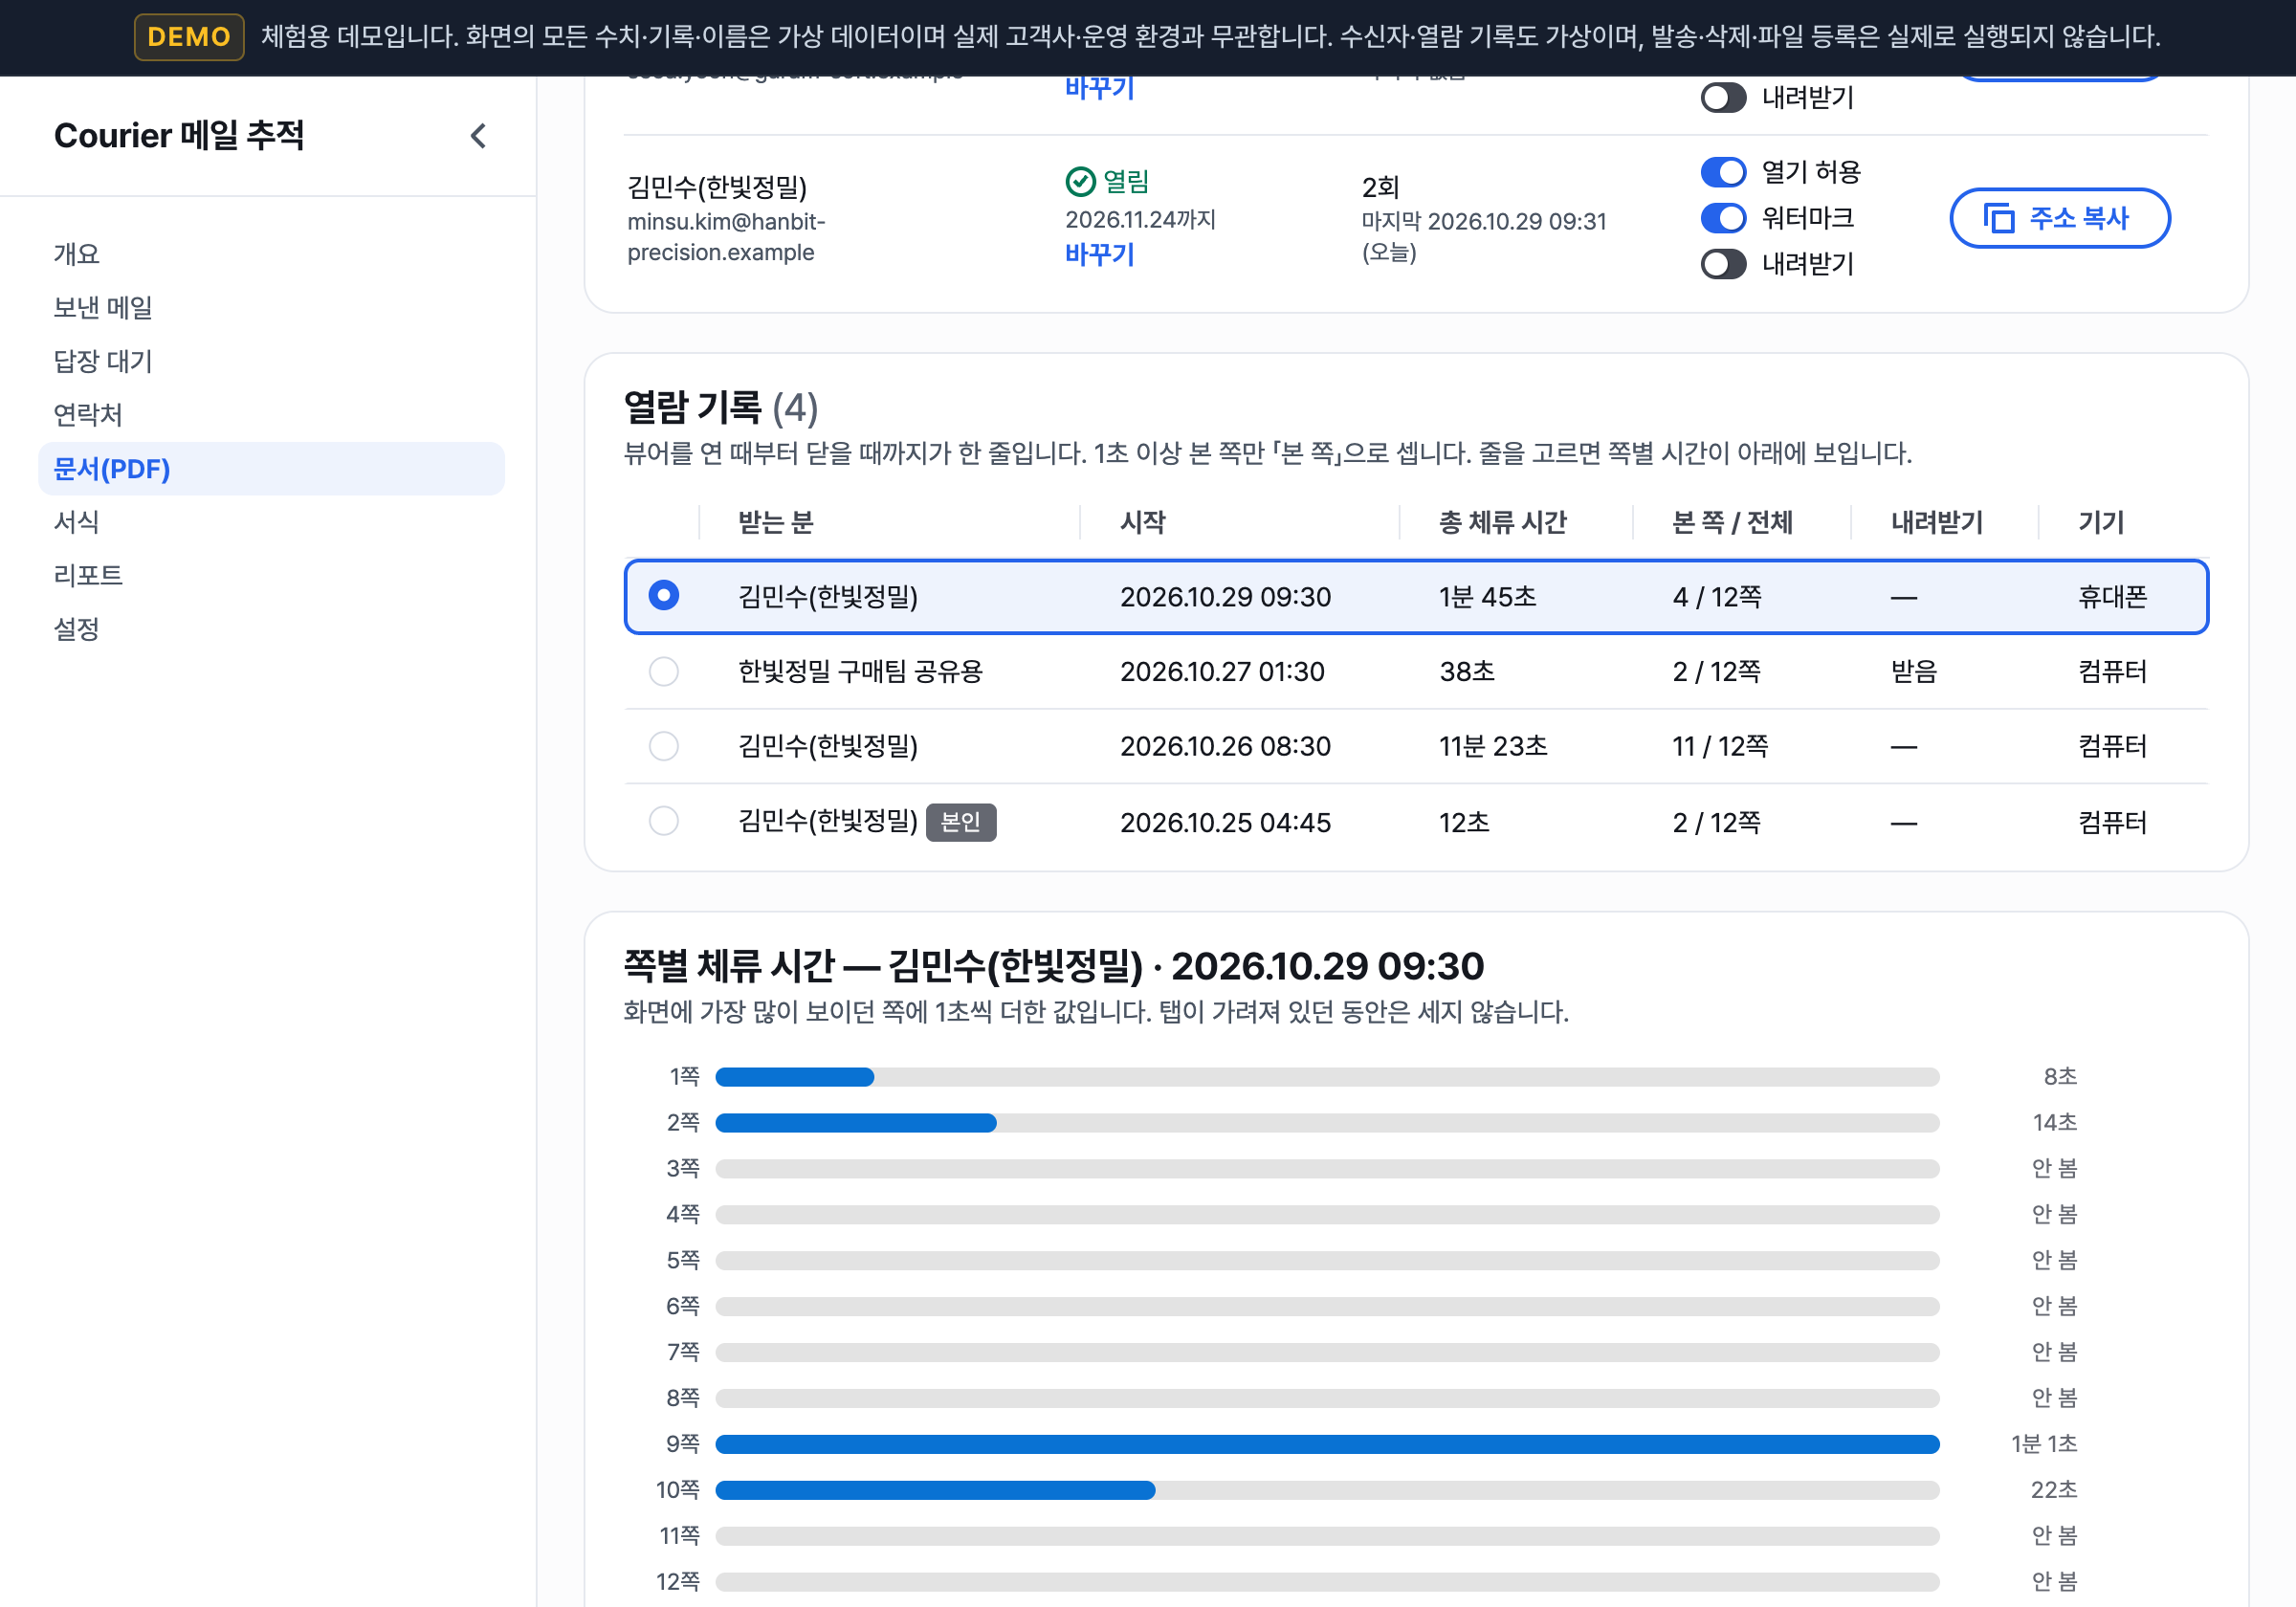Select radio for 2026.10.29 09:30 record
Viewport: 2296px width, 1607px height.
pyautogui.click(x=663, y=596)
